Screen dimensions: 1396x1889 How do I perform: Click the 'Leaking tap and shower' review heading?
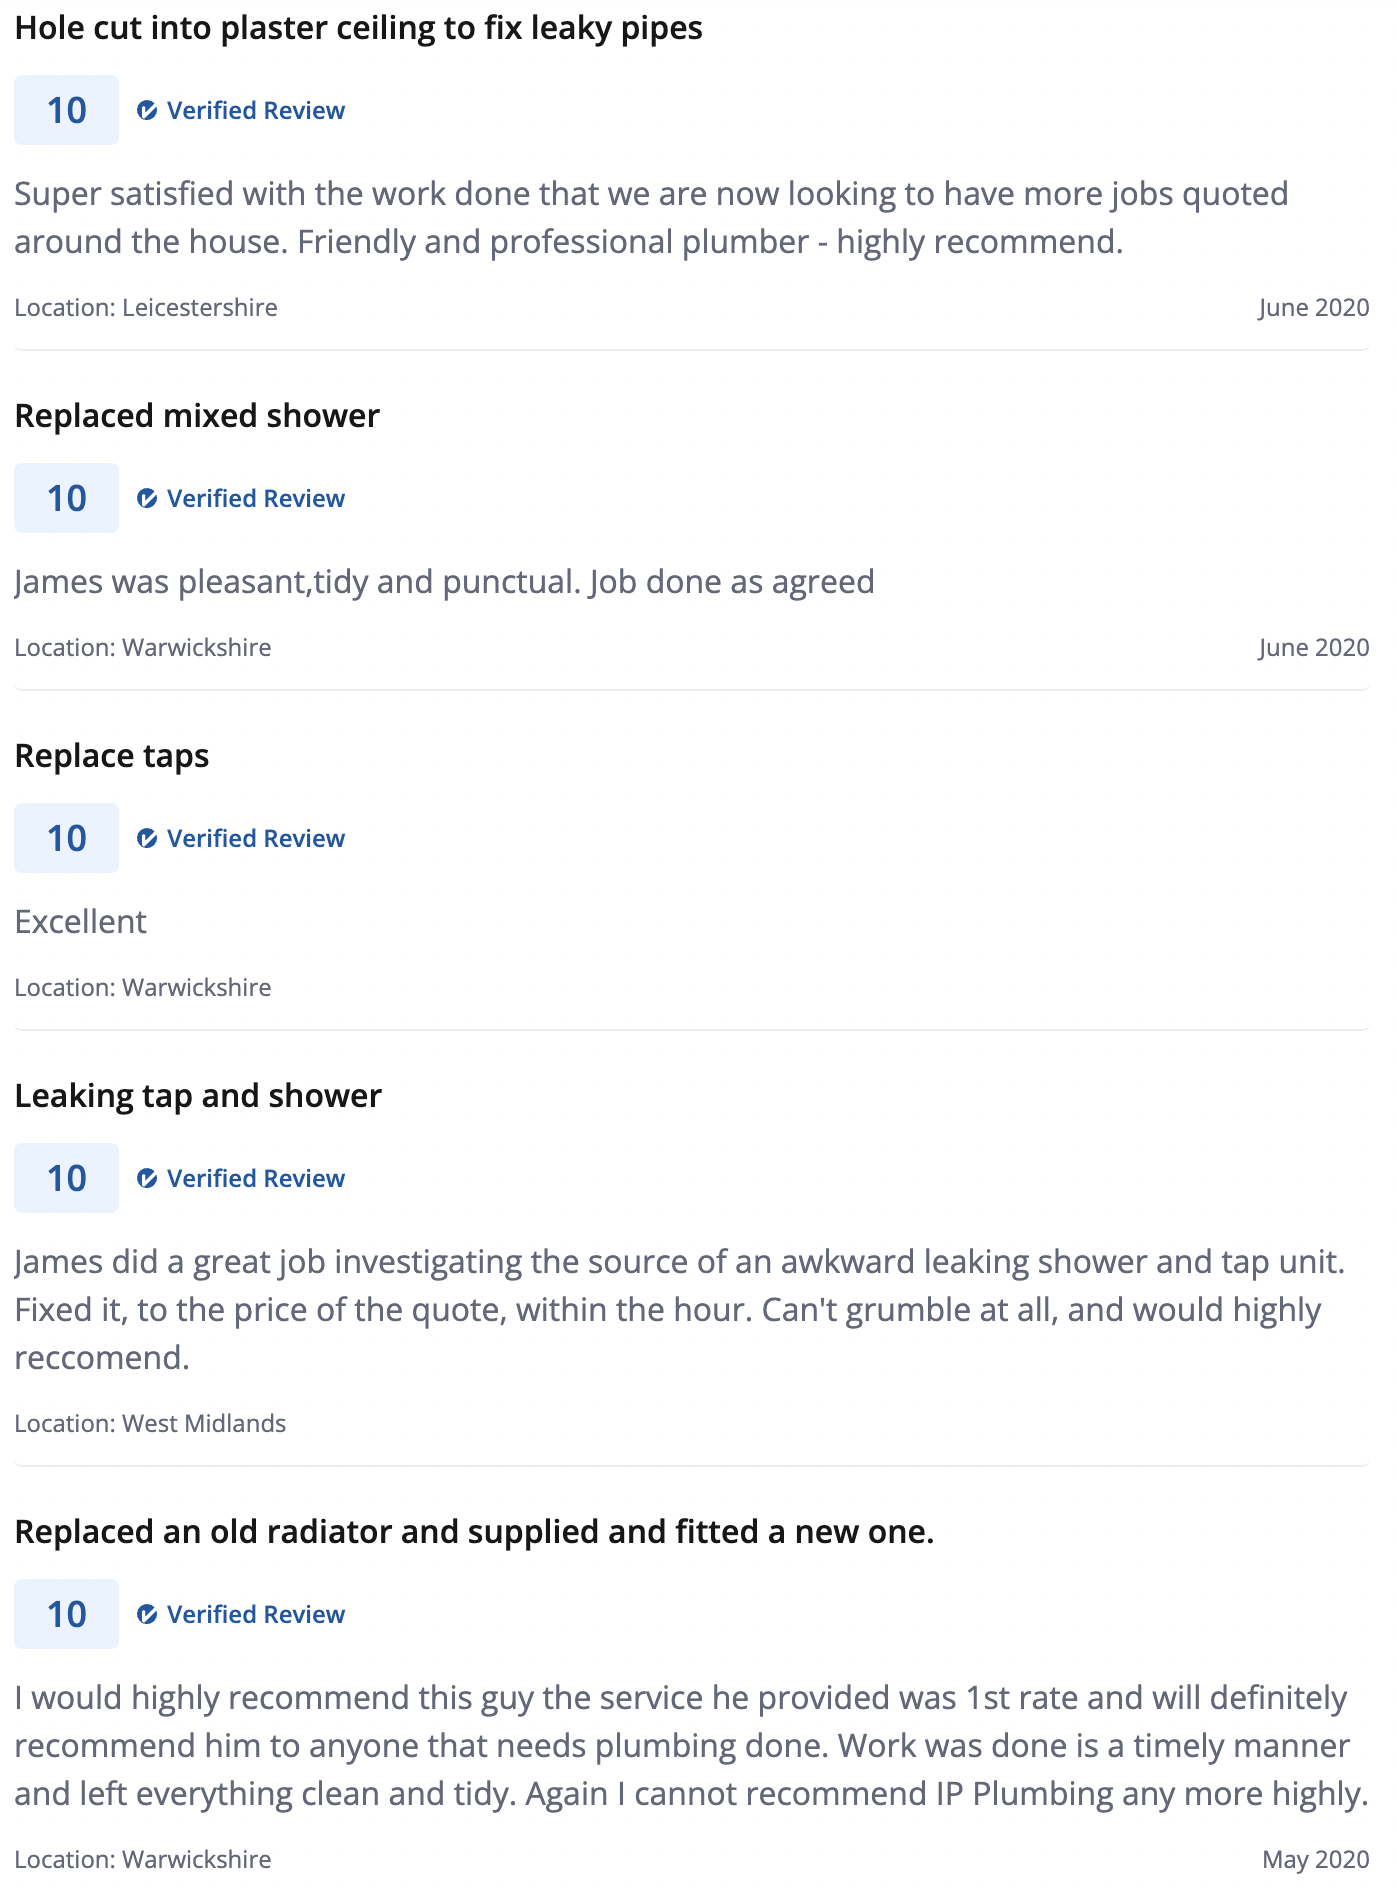[x=198, y=1096]
